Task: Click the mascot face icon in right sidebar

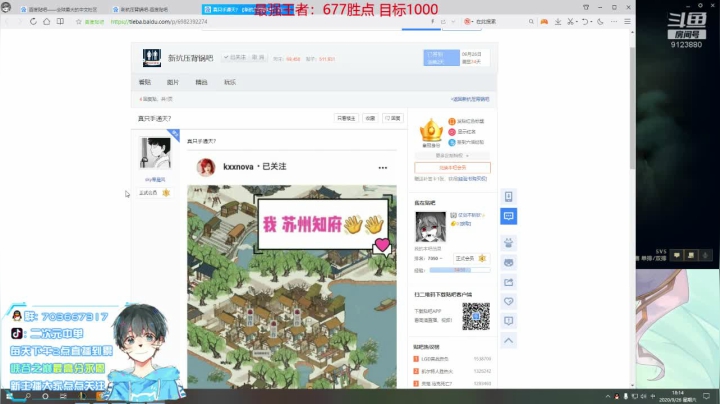Action: [508, 263]
